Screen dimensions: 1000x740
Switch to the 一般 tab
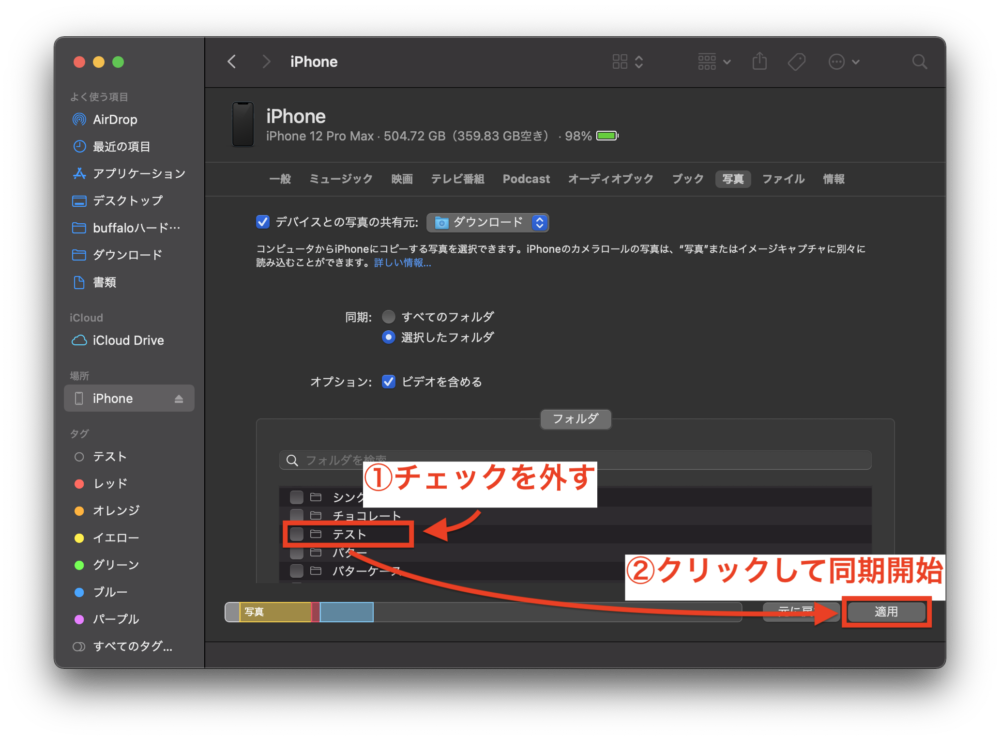(280, 179)
